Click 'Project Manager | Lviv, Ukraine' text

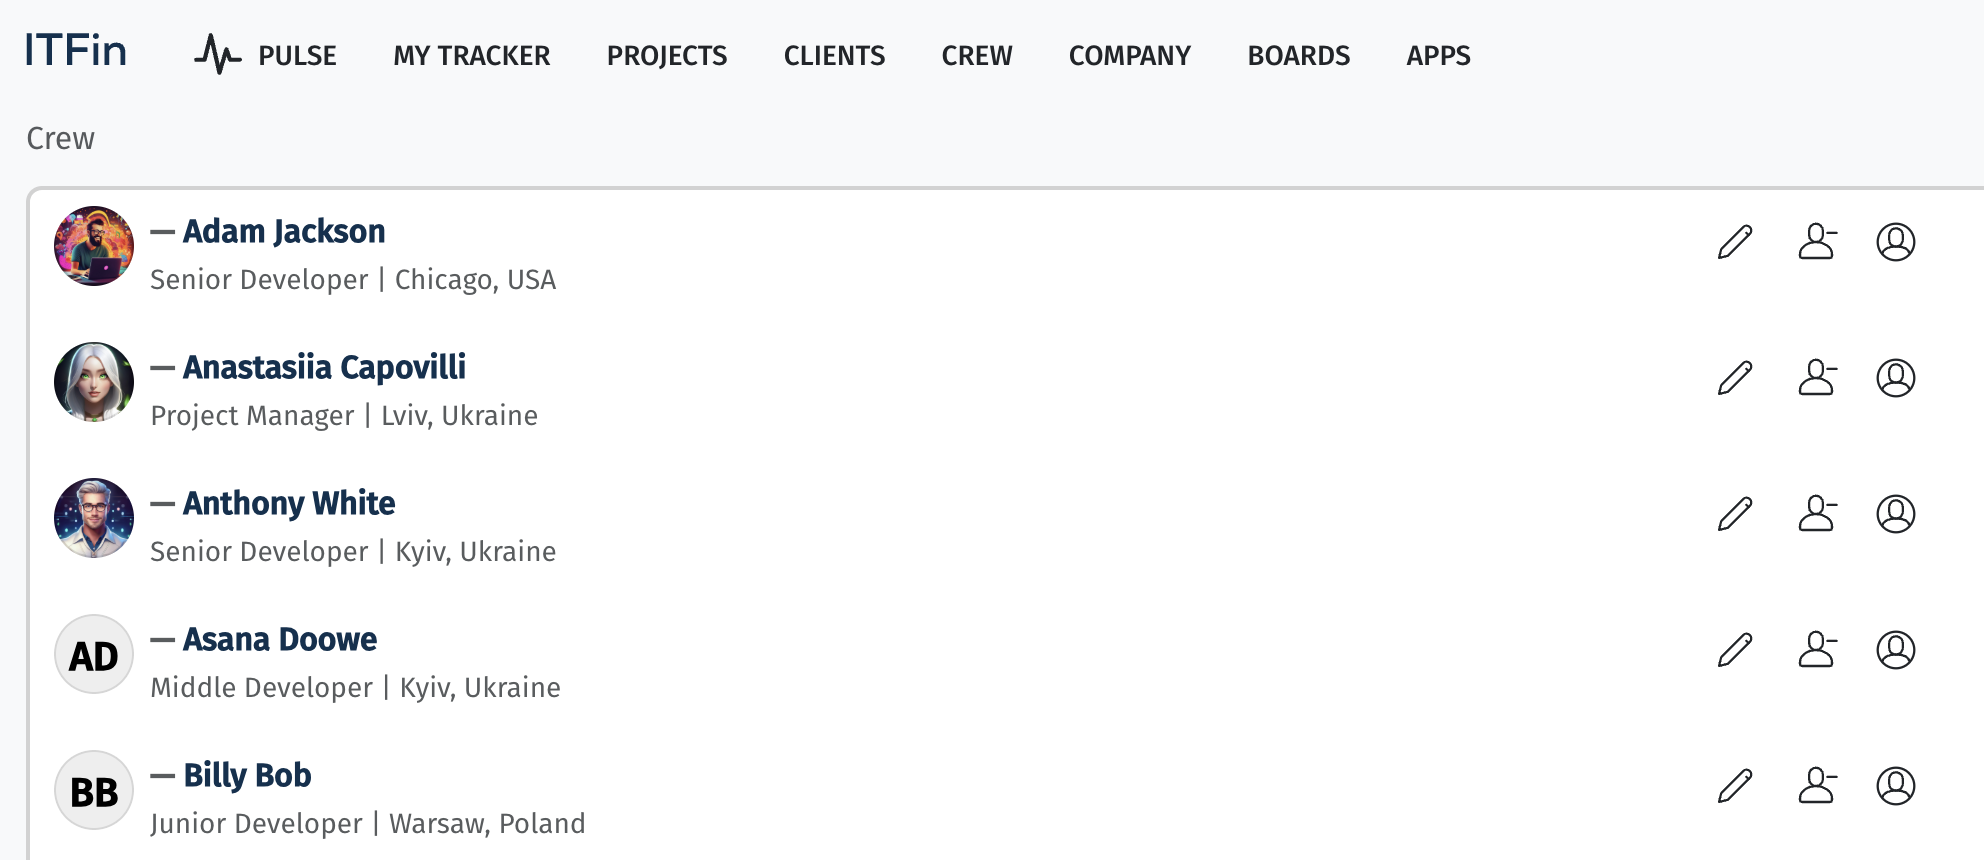pos(344,416)
